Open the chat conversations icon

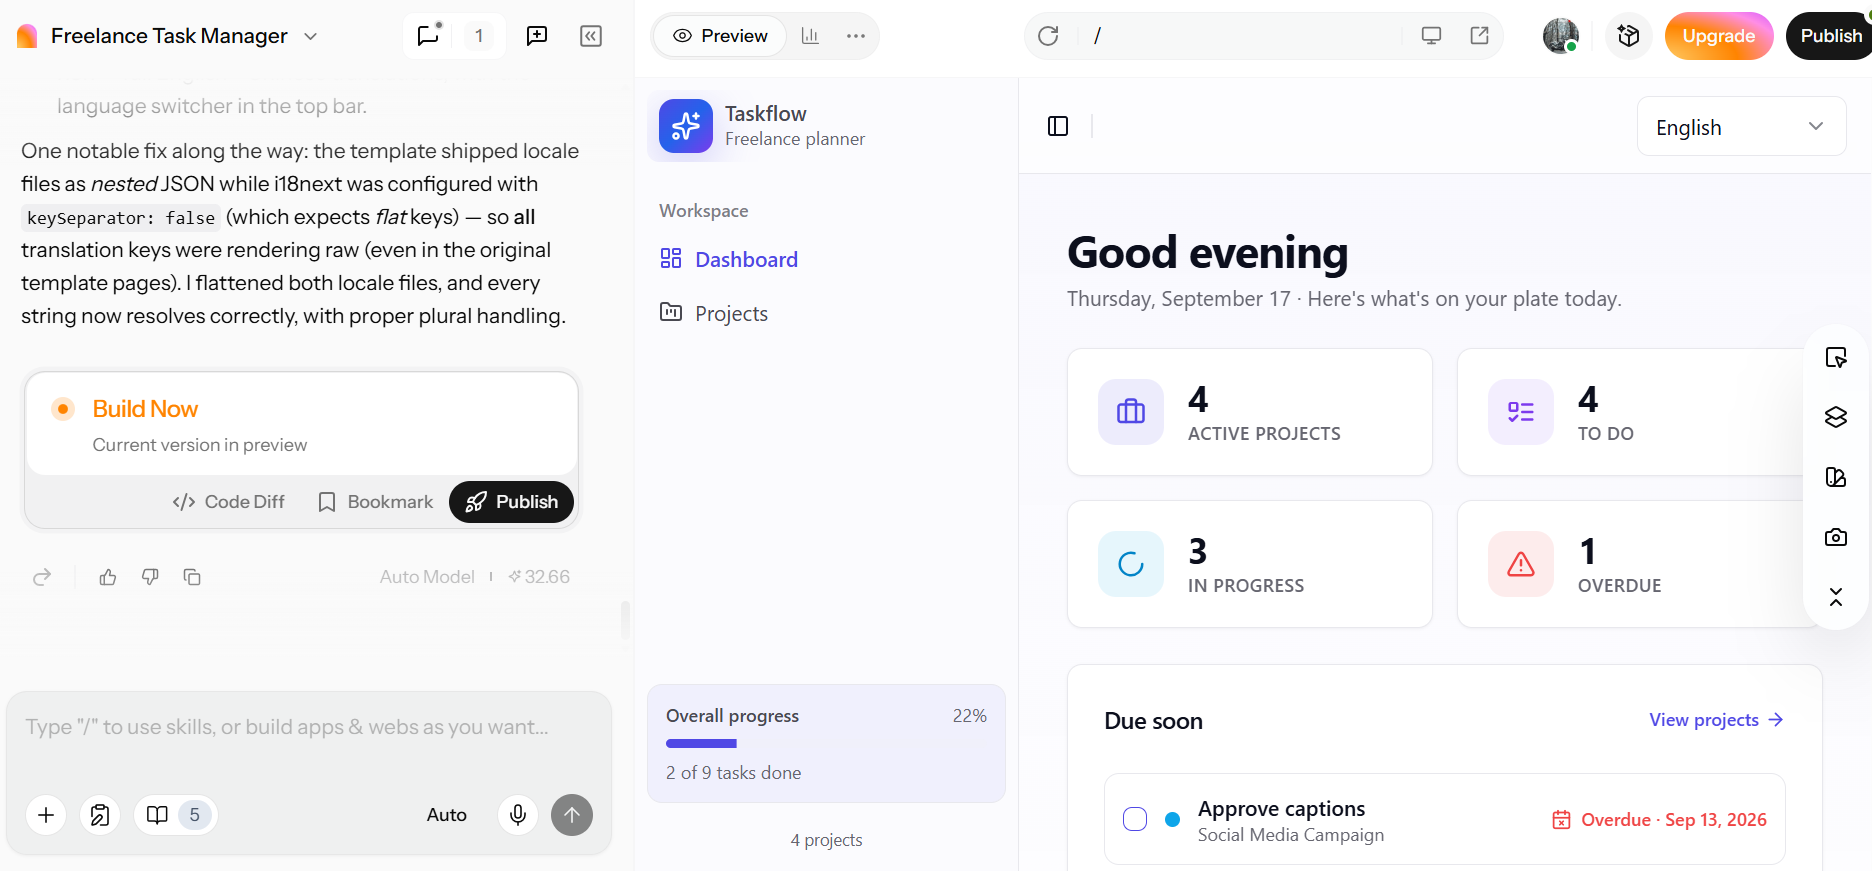[x=428, y=36]
